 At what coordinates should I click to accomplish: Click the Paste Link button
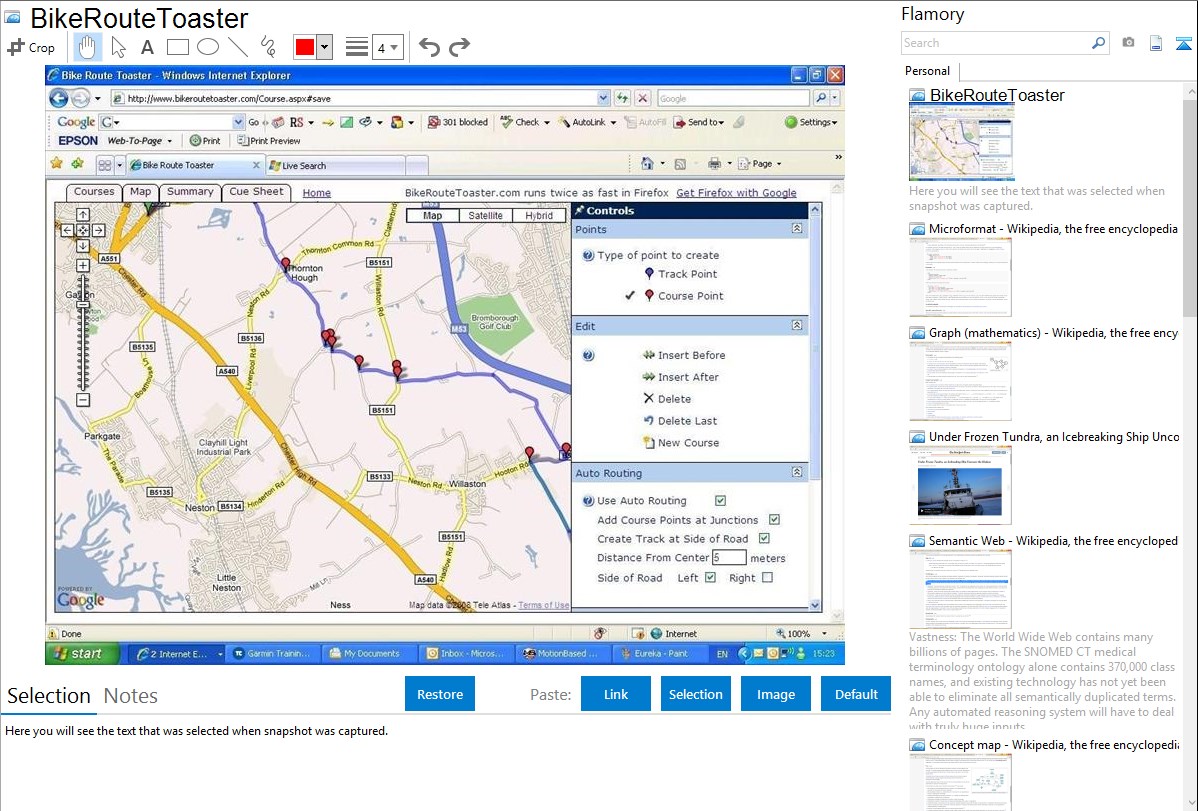616,694
